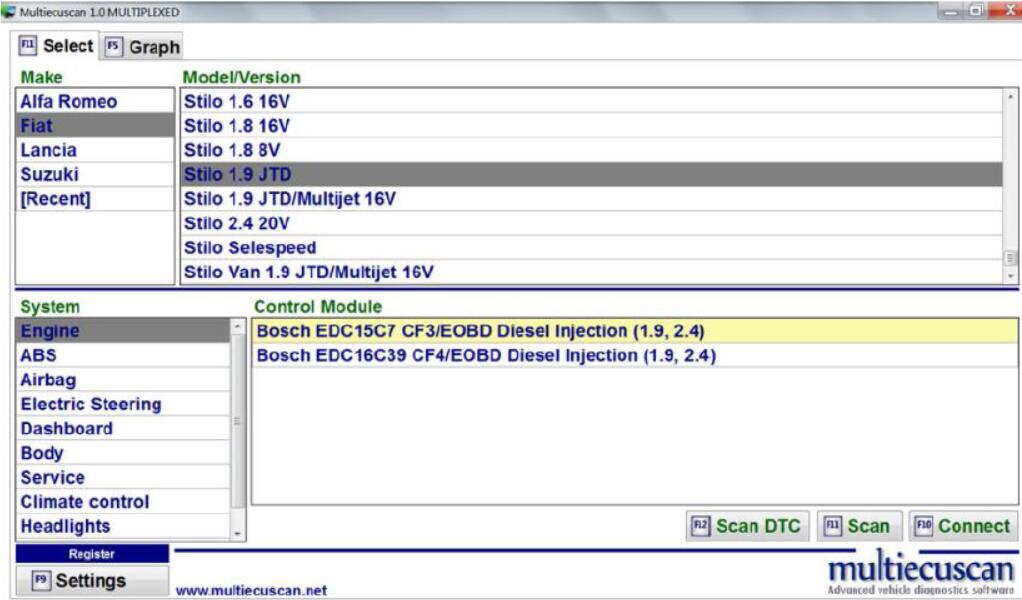
Task: Click Model/Version list scroll up arrow
Action: pyautogui.click(x=1010, y=96)
